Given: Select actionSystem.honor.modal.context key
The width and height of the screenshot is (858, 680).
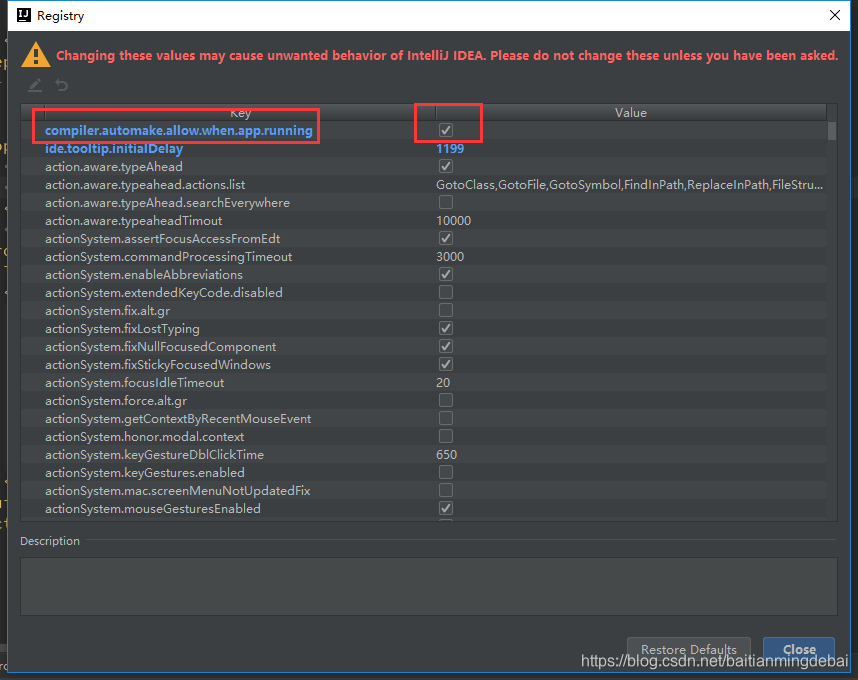Looking at the screenshot, I should (144, 437).
